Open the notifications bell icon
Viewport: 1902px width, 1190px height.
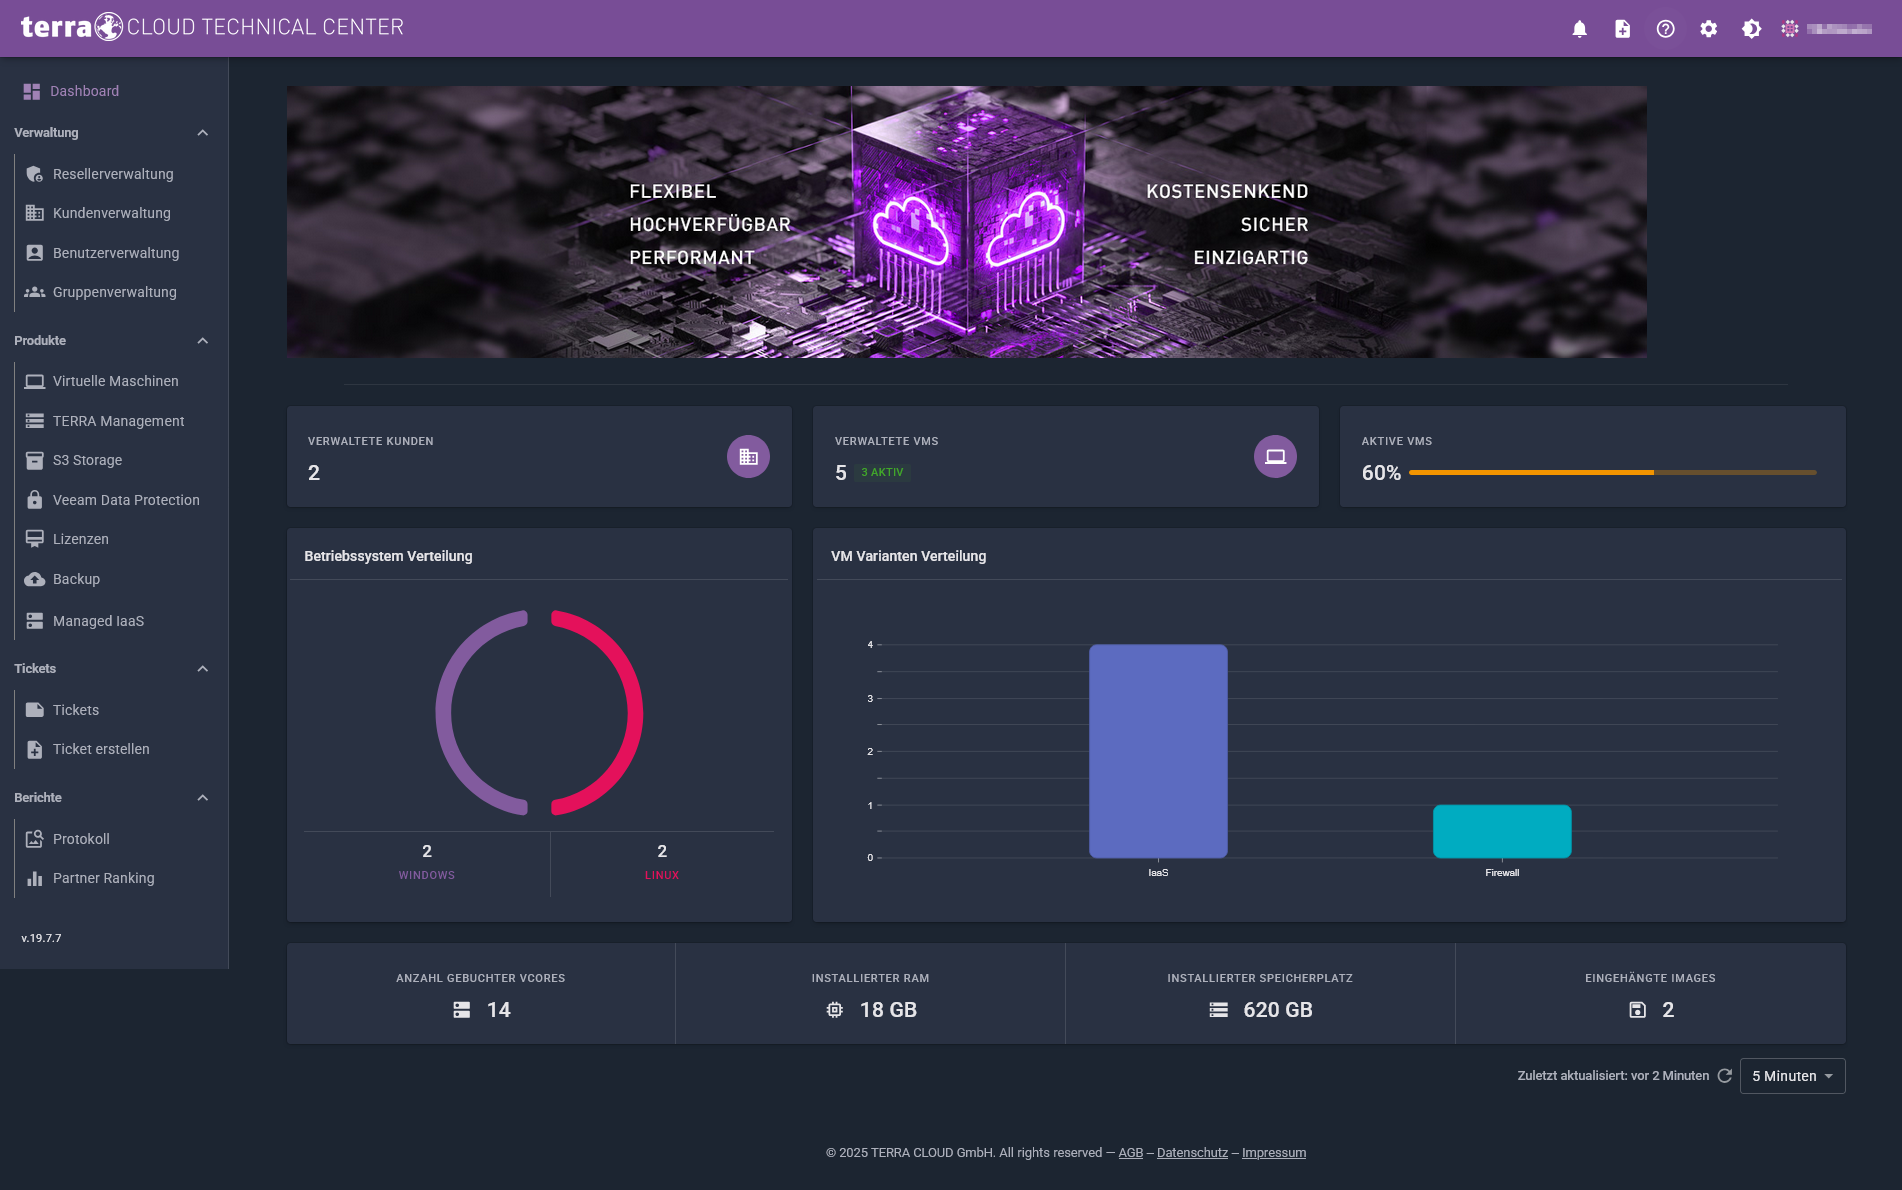(x=1579, y=29)
